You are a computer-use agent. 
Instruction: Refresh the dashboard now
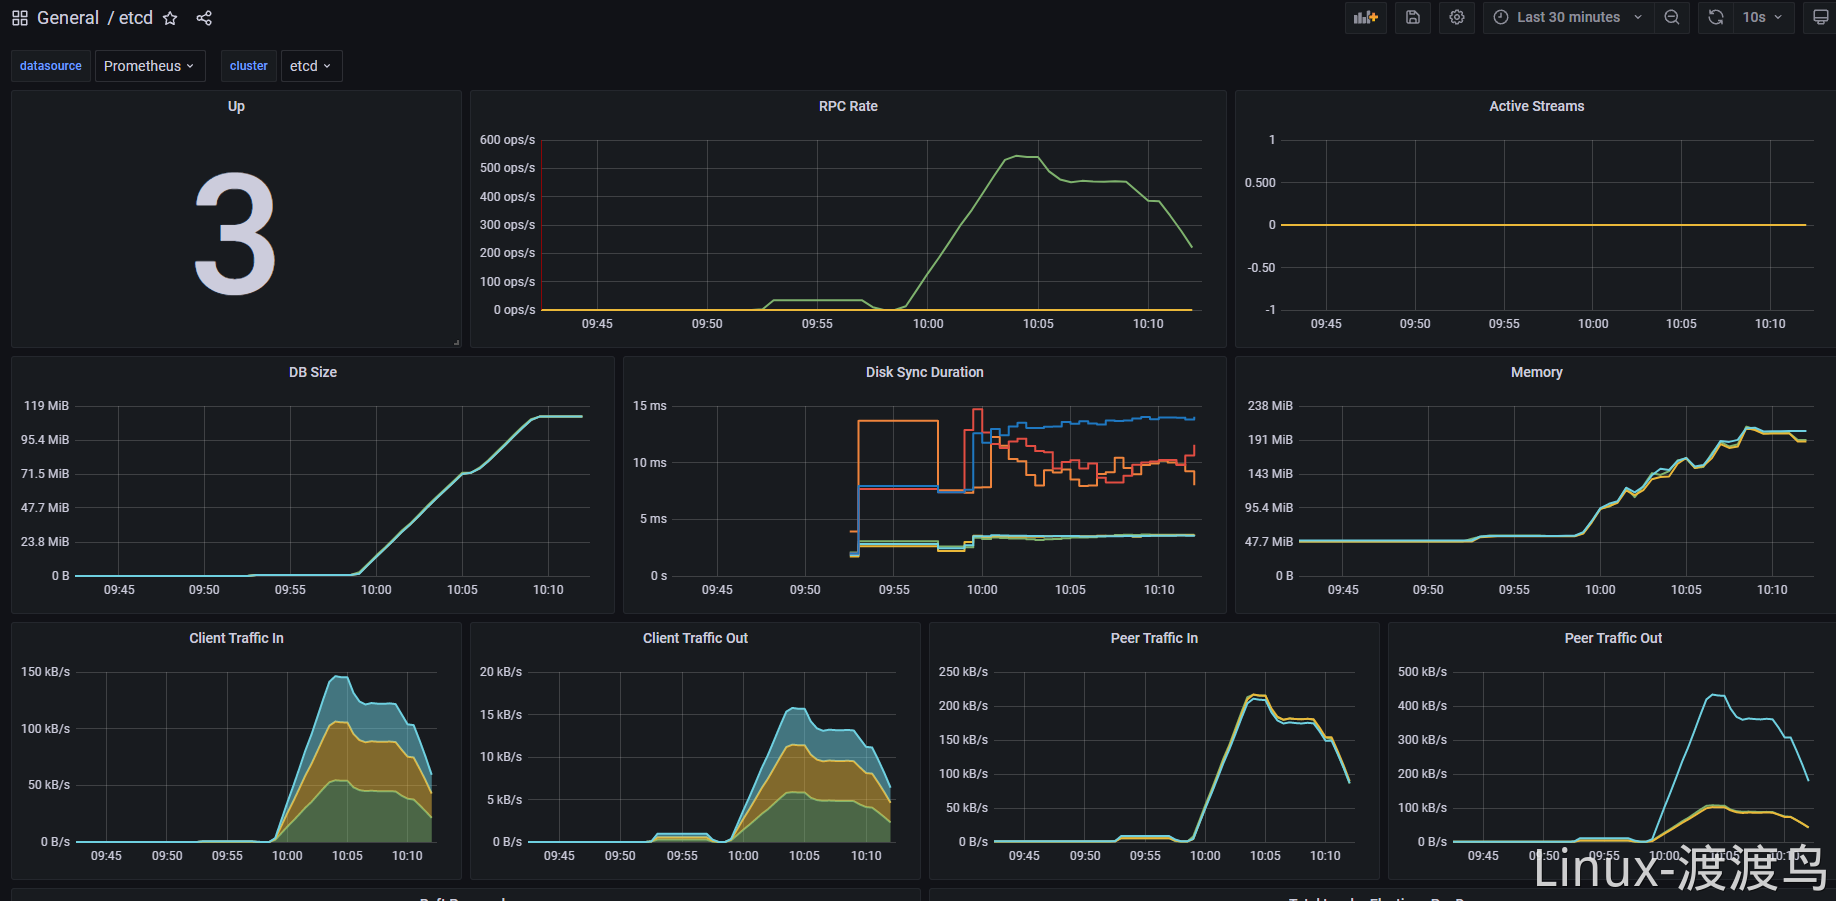pyautogui.click(x=1716, y=17)
